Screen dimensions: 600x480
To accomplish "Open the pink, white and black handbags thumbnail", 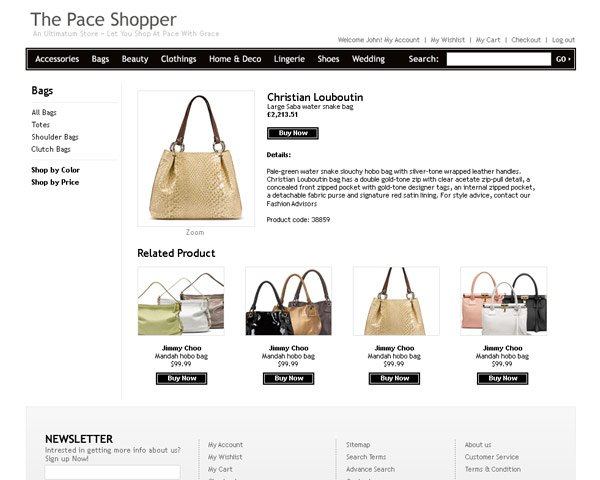I will pyautogui.click(x=504, y=301).
